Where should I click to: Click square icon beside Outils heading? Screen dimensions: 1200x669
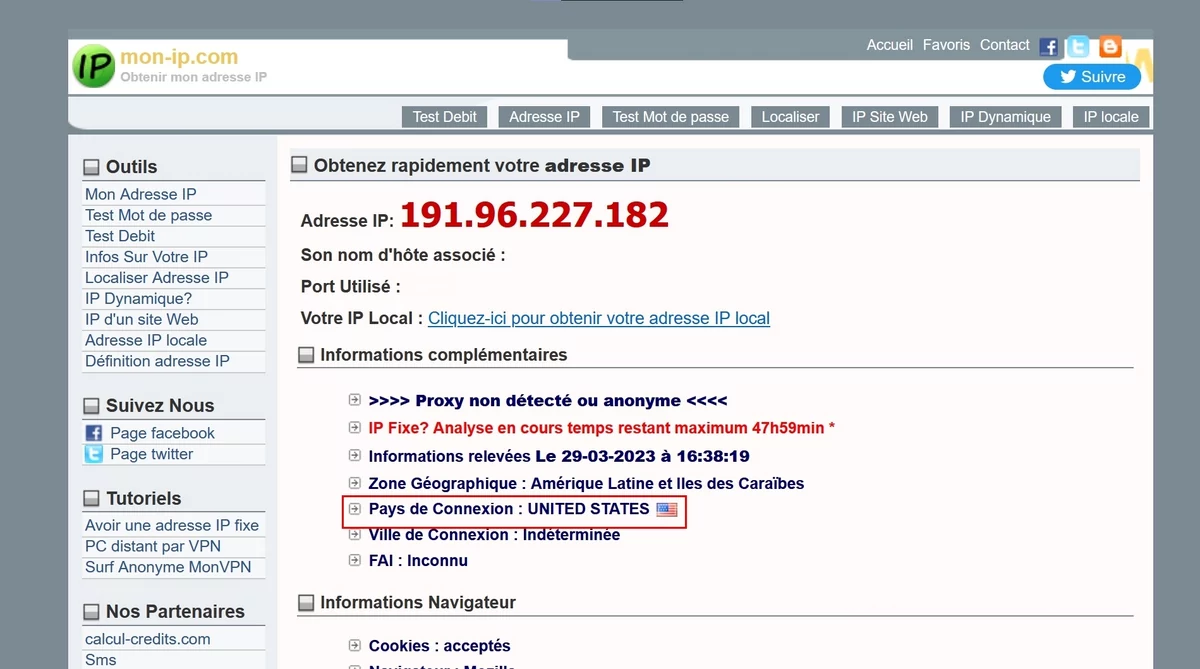click(x=92, y=167)
